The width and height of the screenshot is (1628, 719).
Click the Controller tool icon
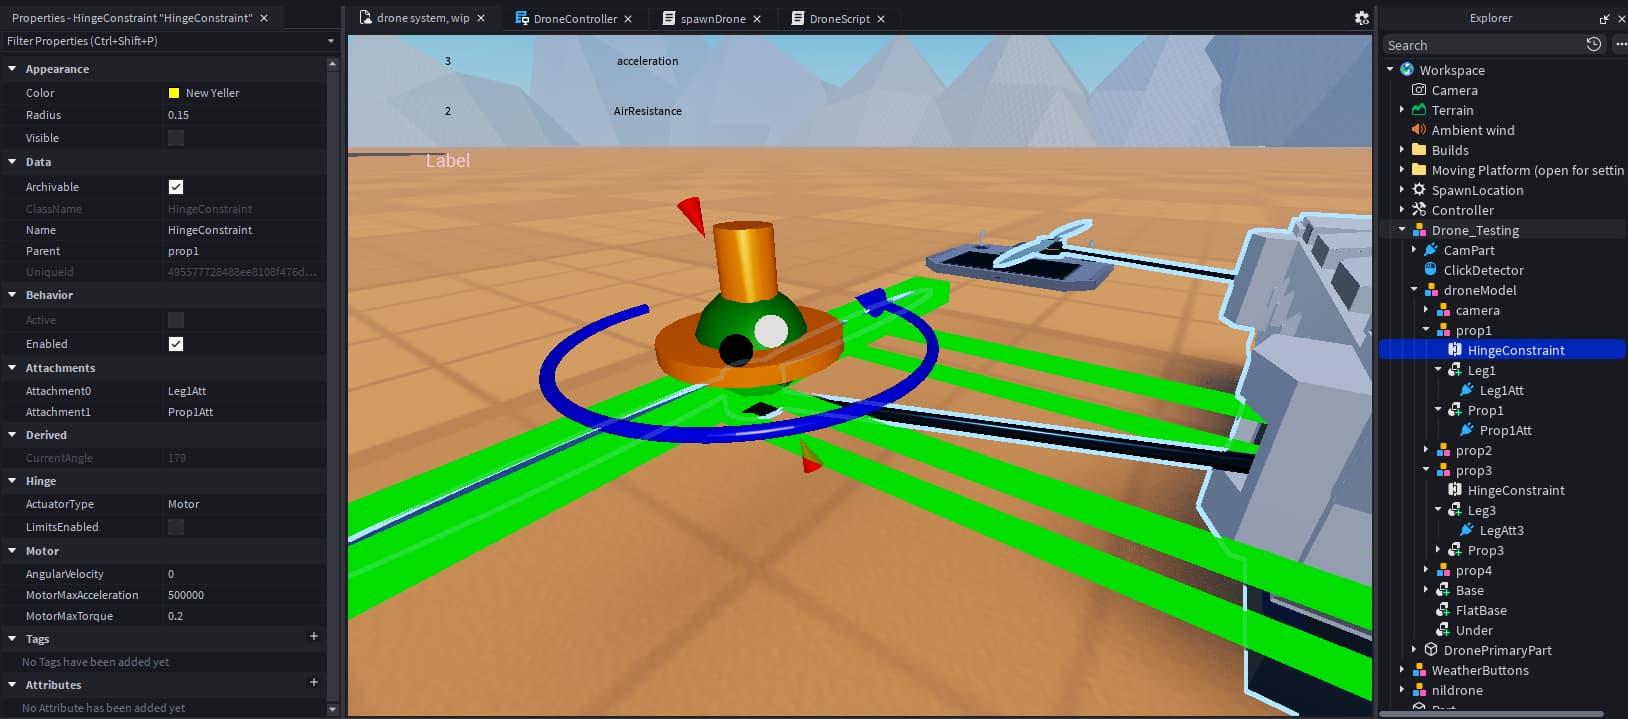(1419, 210)
